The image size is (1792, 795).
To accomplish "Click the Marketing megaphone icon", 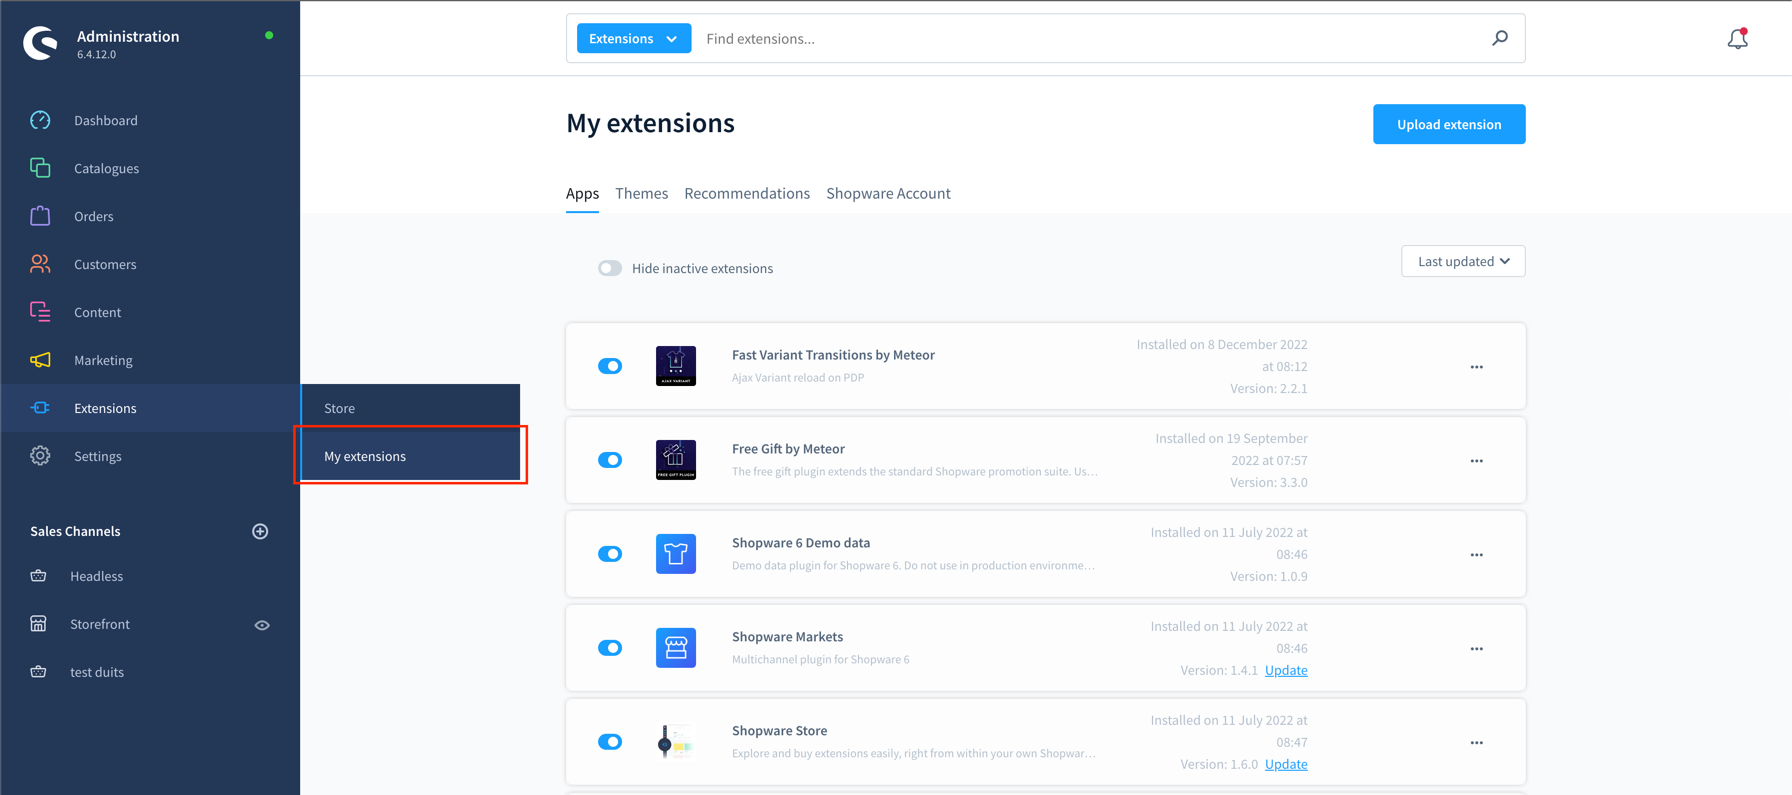I will point(40,360).
